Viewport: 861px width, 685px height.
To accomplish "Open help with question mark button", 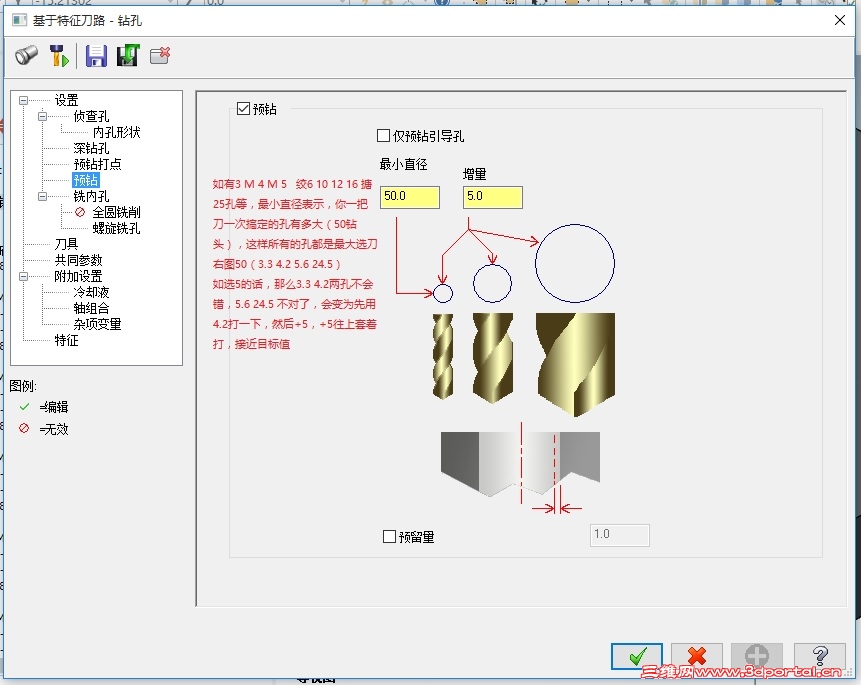I will 820,656.
